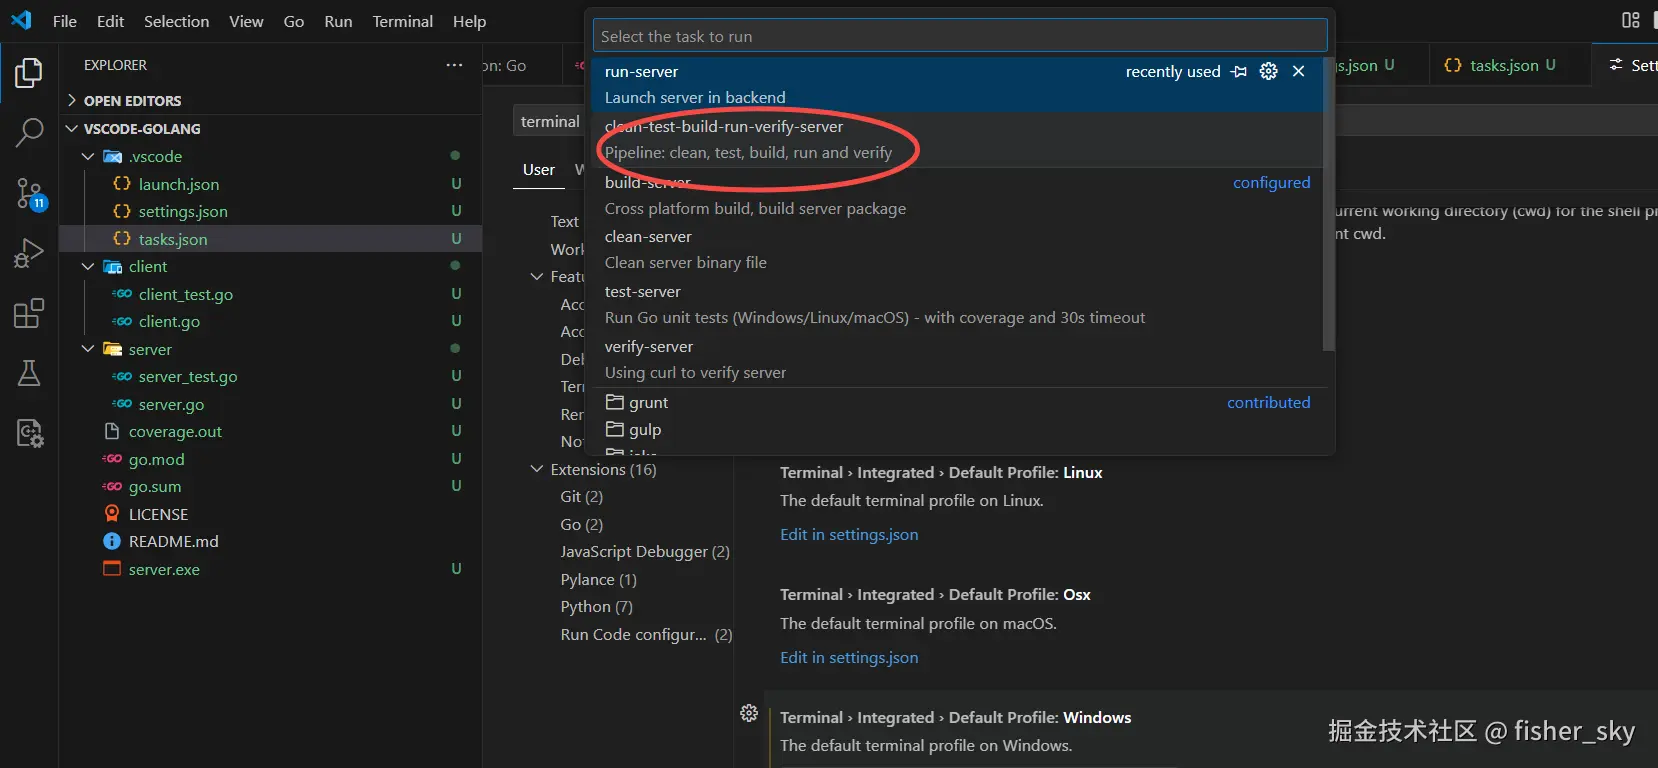Open the Terminal menu
Image resolution: width=1658 pixels, height=768 pixels.
tap(403, 21)
